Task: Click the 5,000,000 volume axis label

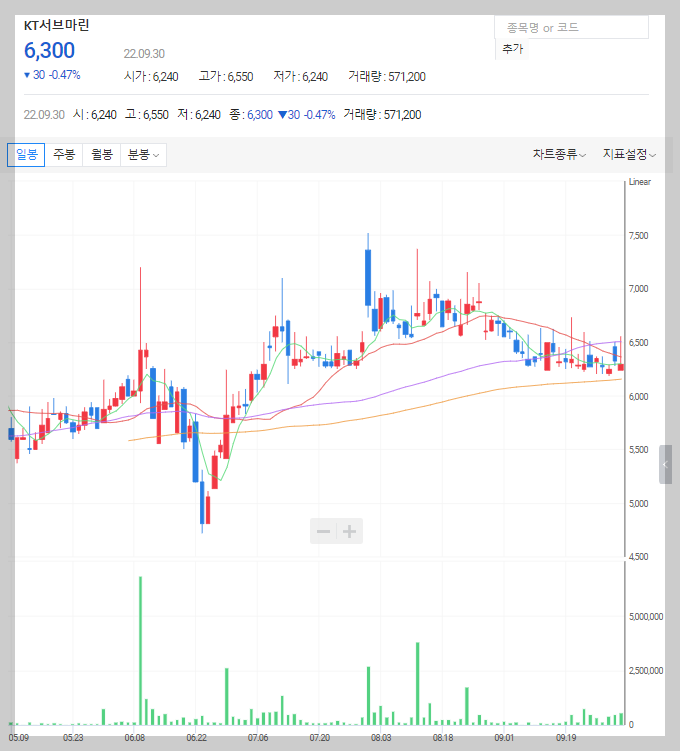Action: pyautogui.click(x=646, y=617)
